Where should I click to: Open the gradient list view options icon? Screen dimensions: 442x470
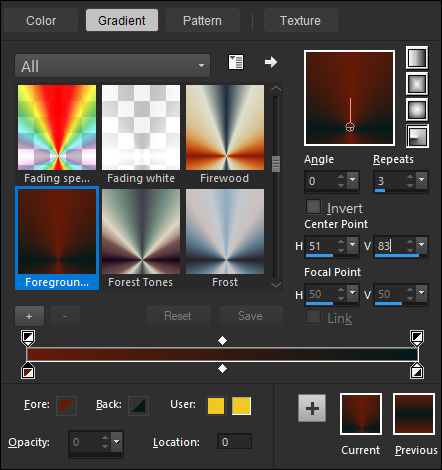click(x=236, y=62)
